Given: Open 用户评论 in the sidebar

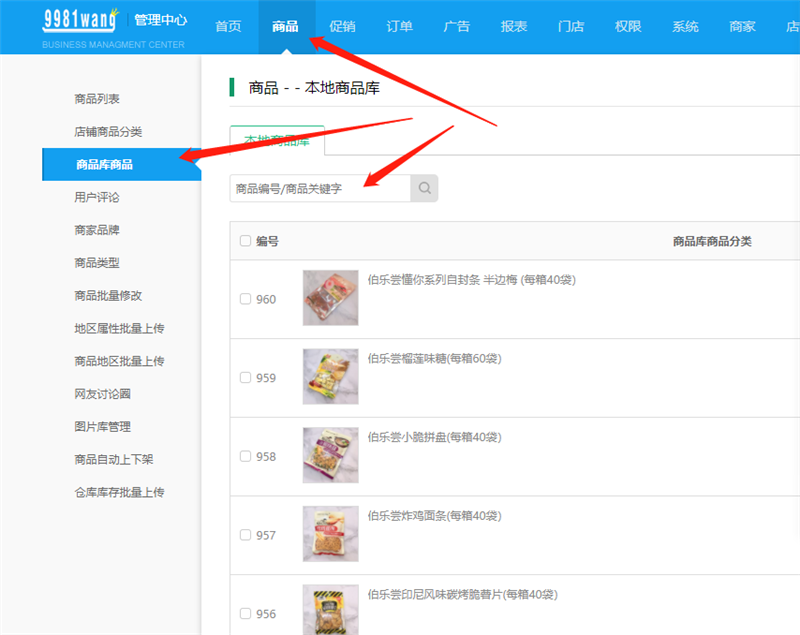Looking at the screenshot, I should [97, 197].
